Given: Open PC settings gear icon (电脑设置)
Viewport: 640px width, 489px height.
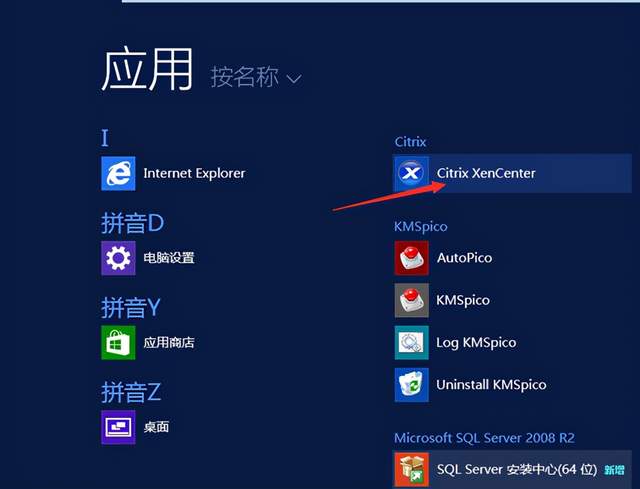Looking at the screenshot, I should pos(118,258).
